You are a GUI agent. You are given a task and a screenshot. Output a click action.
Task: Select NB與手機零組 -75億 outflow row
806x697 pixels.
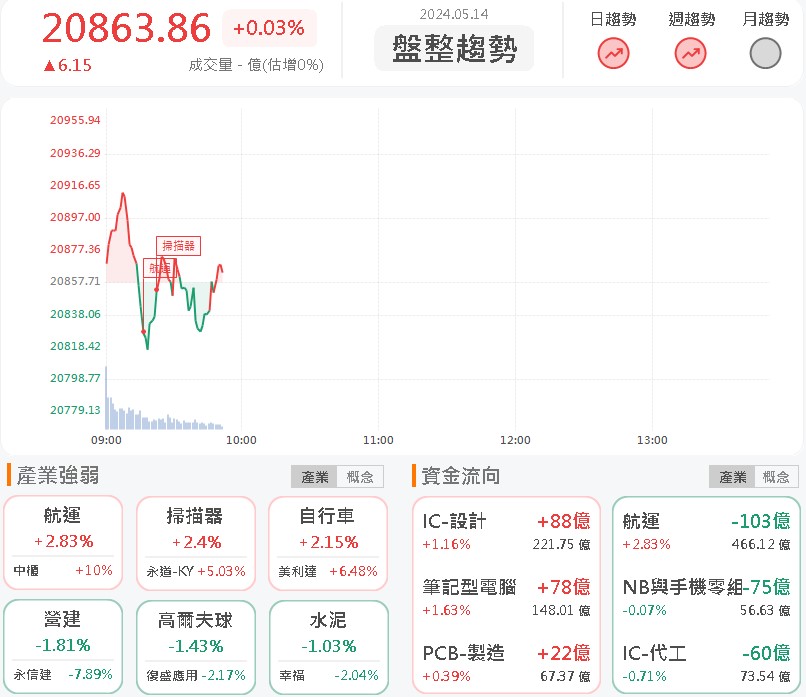pos(706,597)
